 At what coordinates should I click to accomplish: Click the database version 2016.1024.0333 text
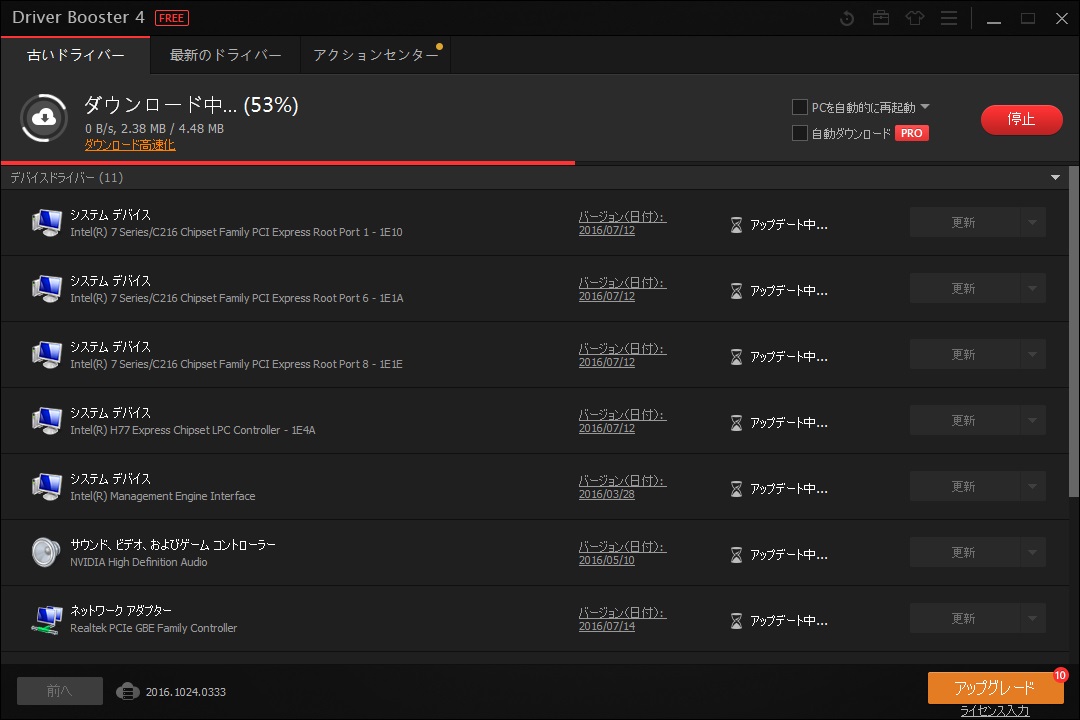[186, 692]
